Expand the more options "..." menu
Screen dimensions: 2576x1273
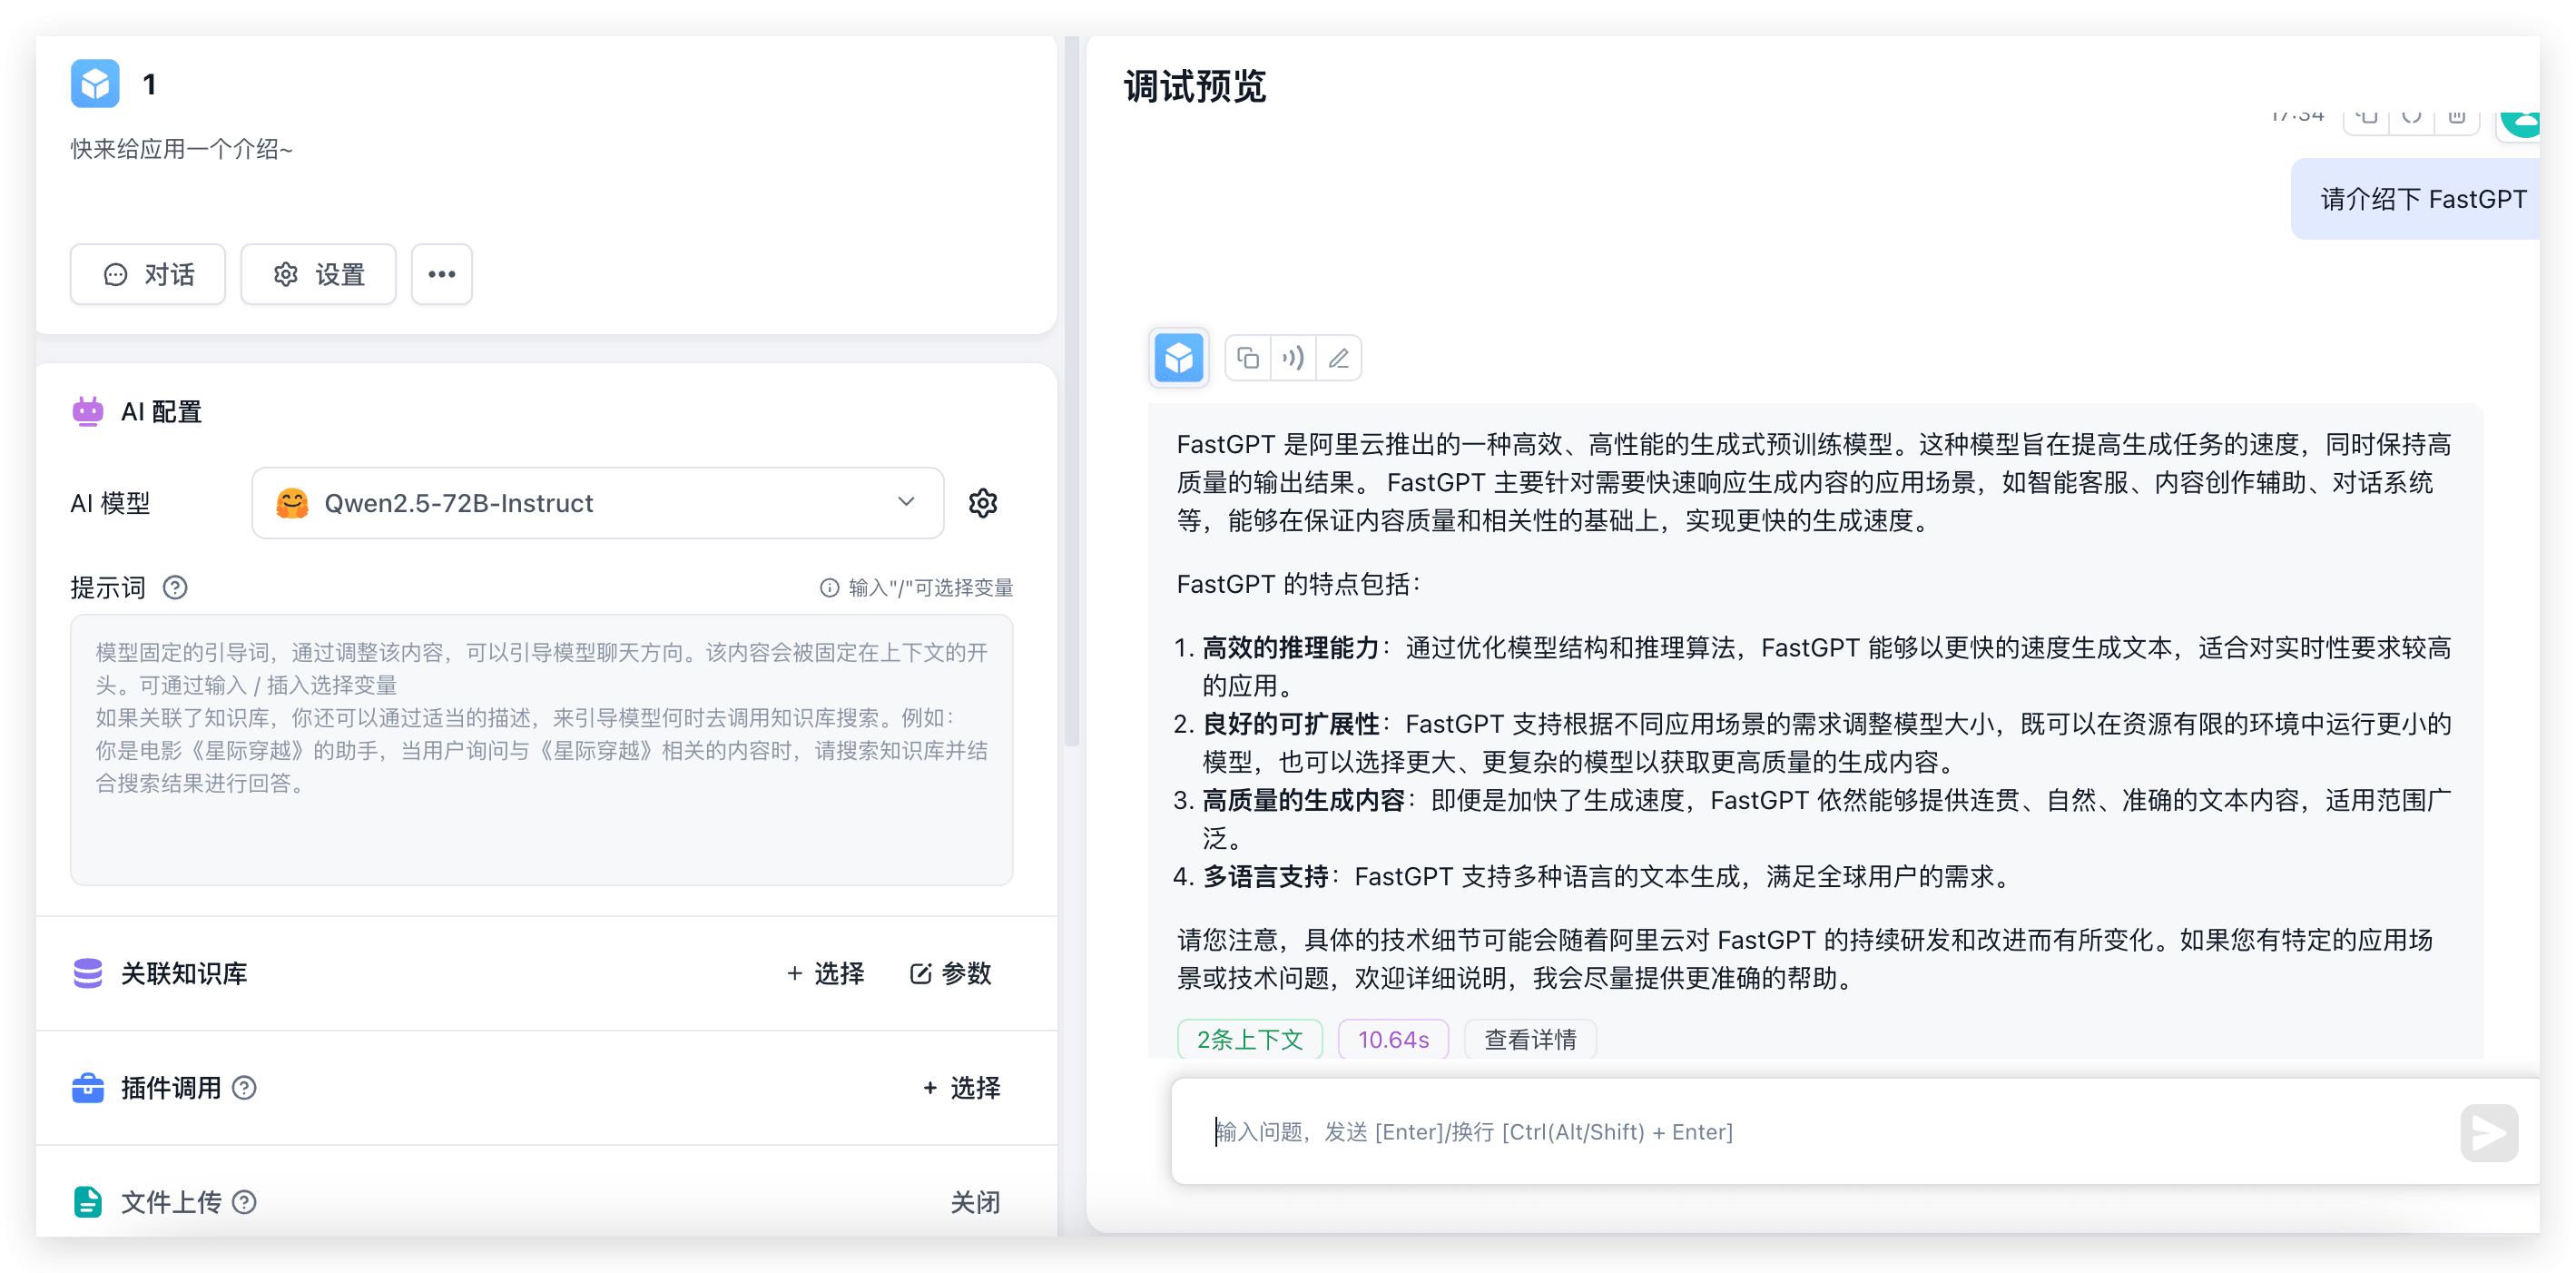(441, 274)
